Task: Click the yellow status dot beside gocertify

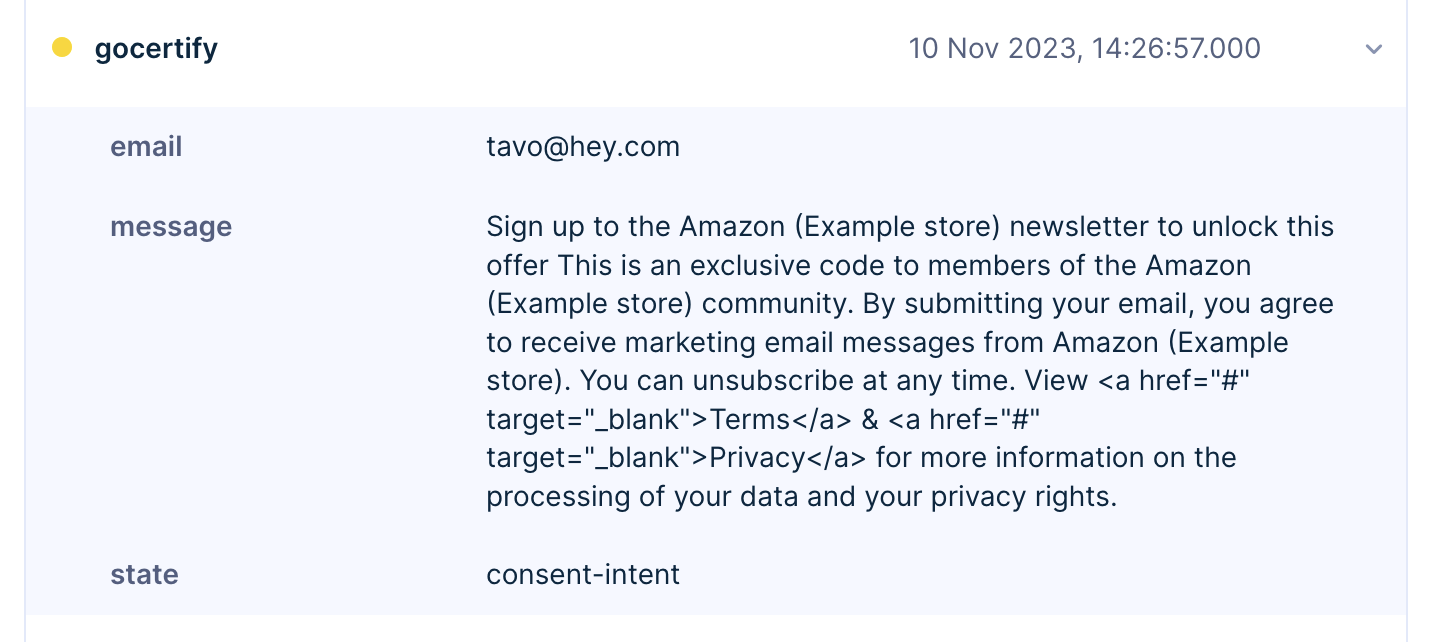Action: tap(62, 47)
